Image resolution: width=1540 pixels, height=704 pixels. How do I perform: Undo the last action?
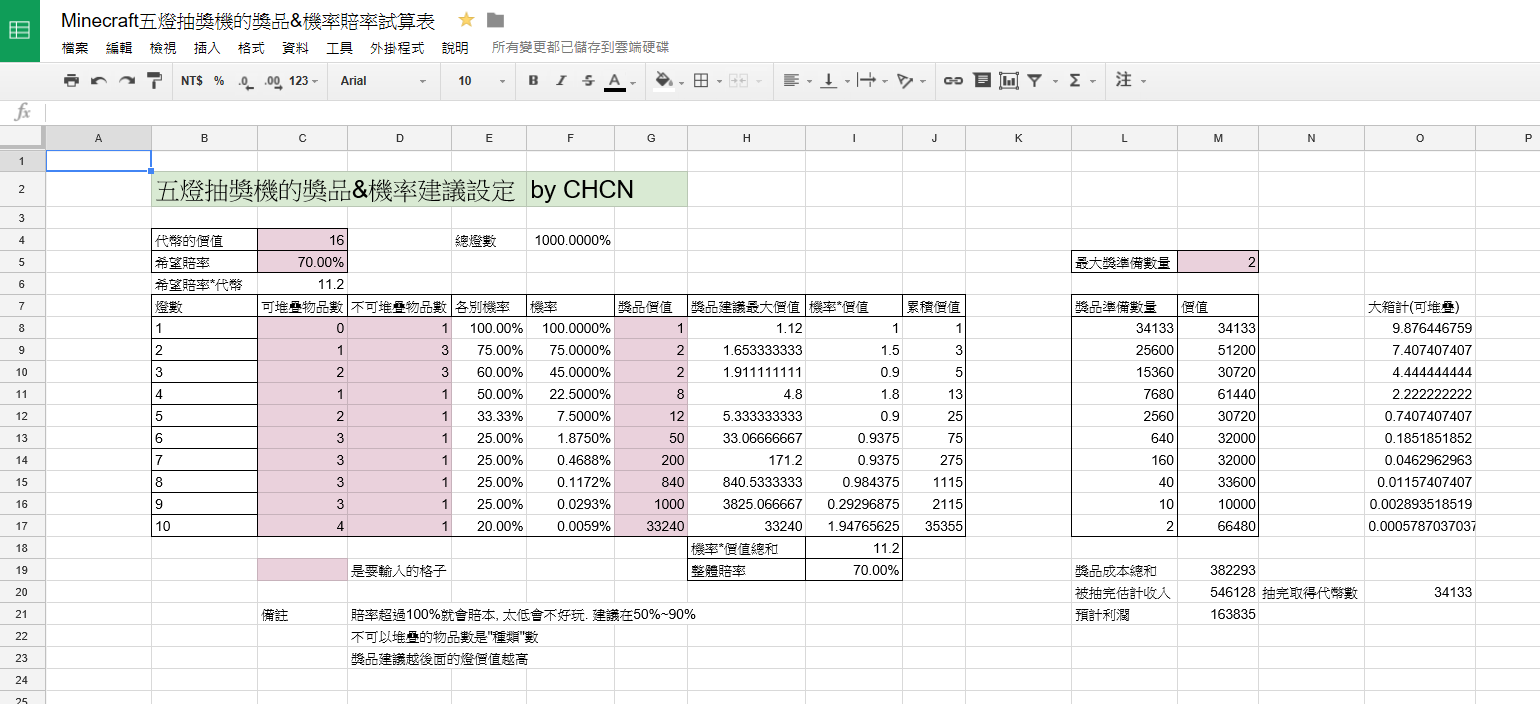click(98, 81)
